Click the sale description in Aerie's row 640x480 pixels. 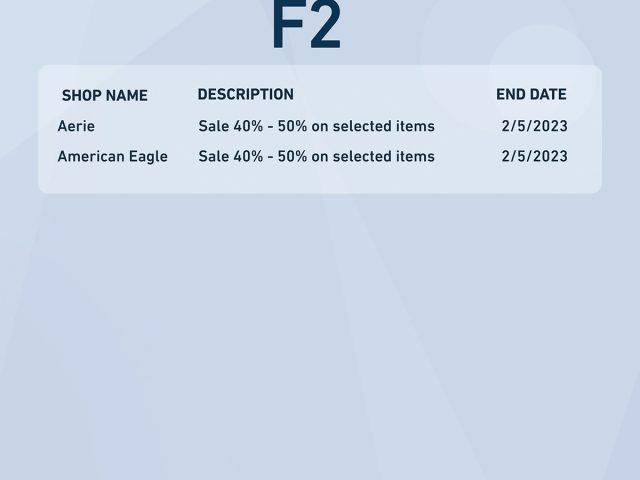(317, 126)
